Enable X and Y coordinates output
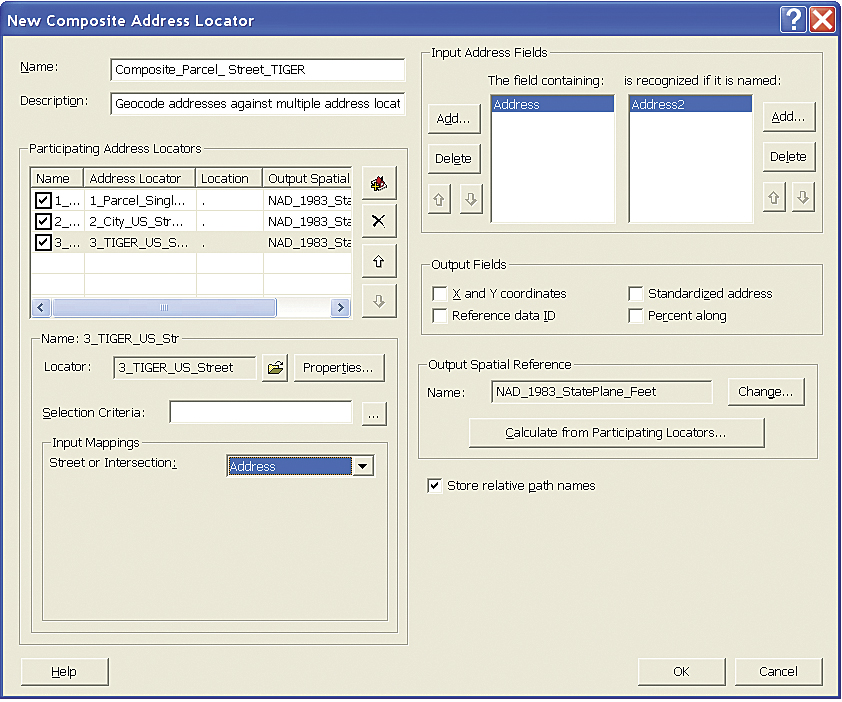 tap(440, 294)
